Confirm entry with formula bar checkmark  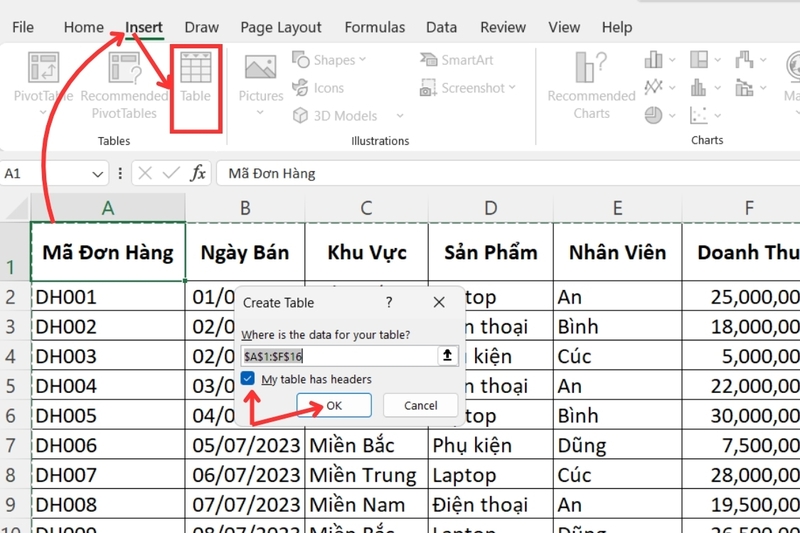pyautogui.click(x=171, y=173)
